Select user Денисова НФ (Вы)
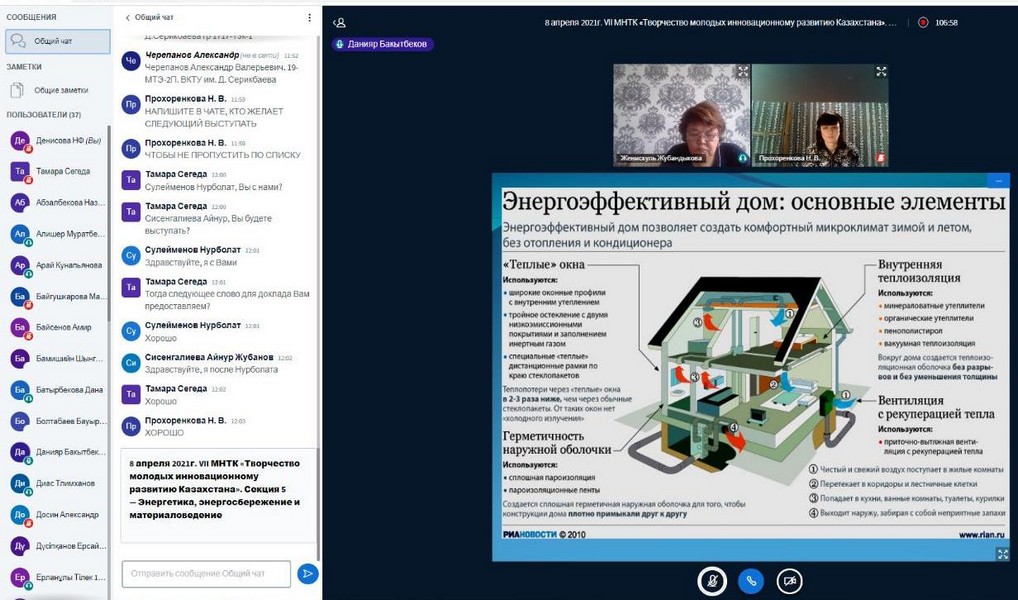This screenshot has height=600, width=1018. point(56,140)
